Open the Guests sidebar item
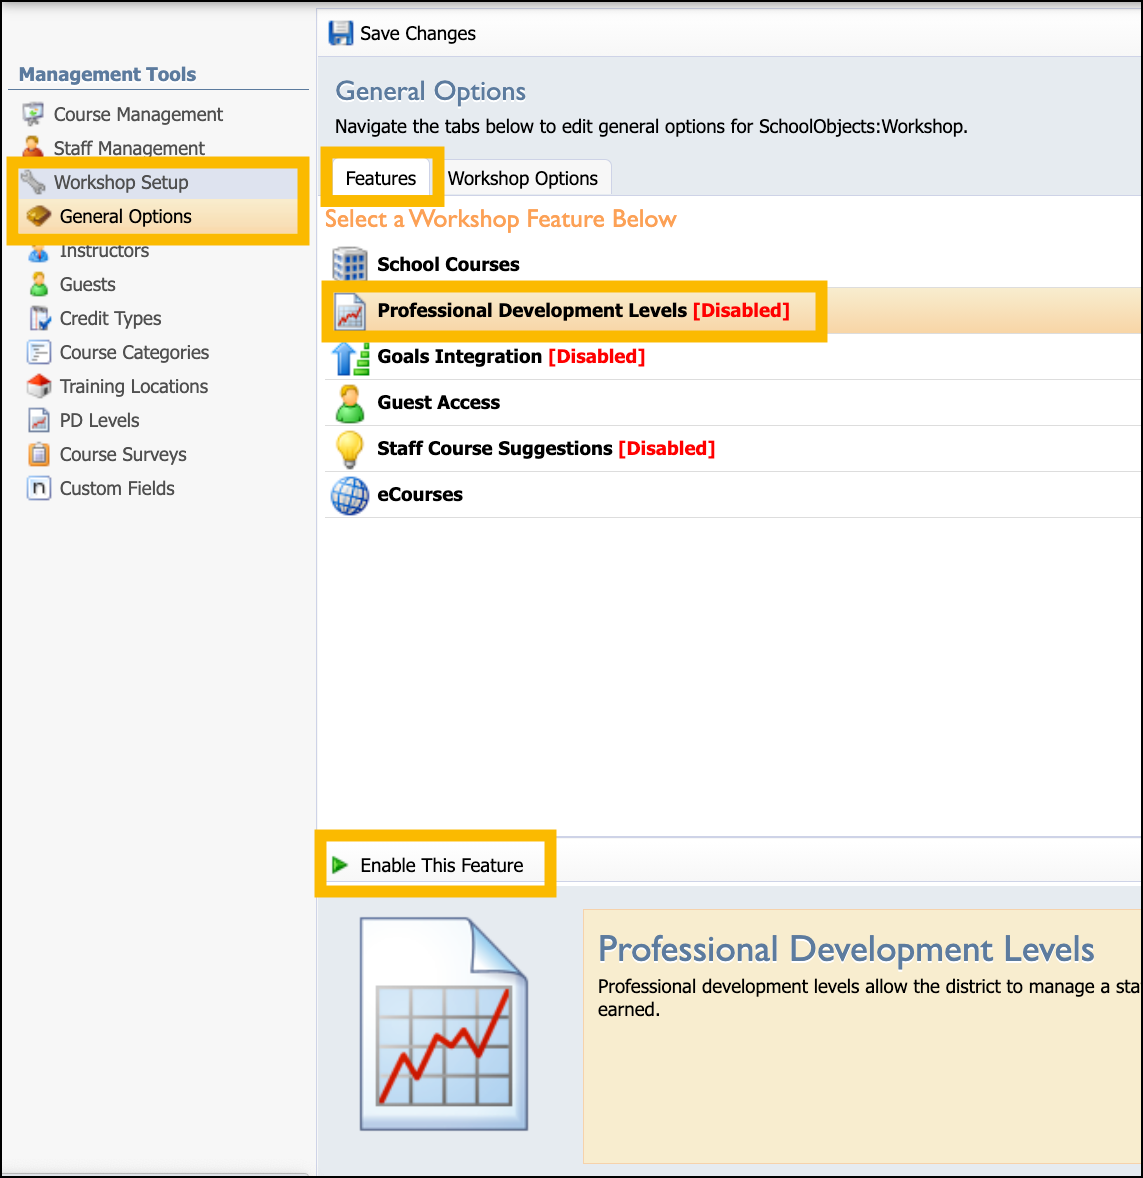Viewport: 1143px width, 1178px height. tap(88, 285)
